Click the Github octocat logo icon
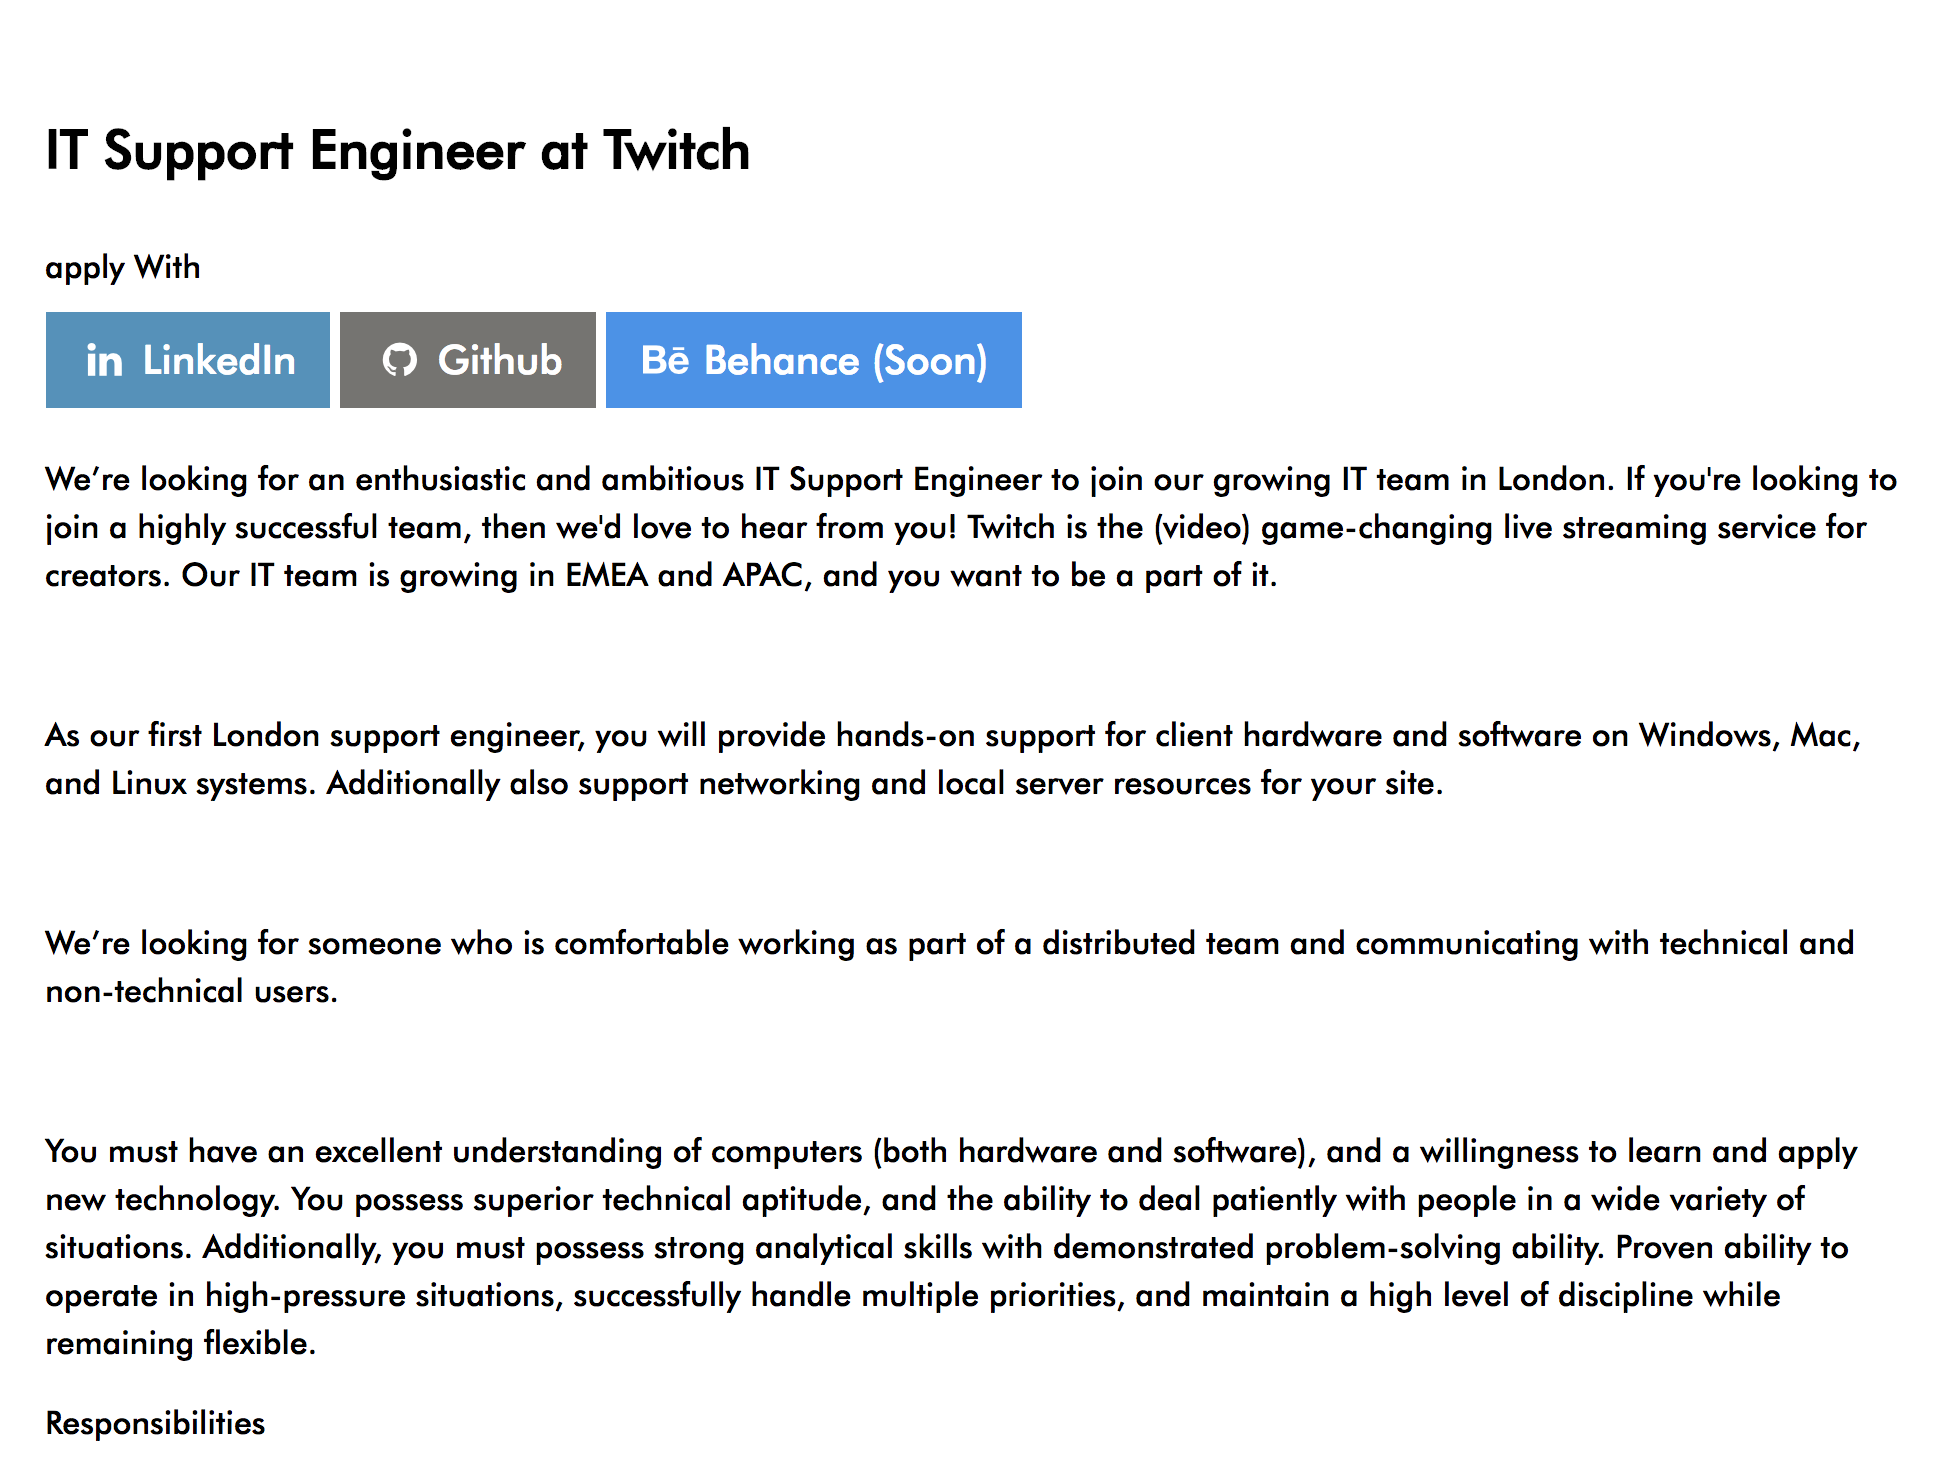Image resolution: width=1960 pixels, height=1470 pixels. coord(400,360)
